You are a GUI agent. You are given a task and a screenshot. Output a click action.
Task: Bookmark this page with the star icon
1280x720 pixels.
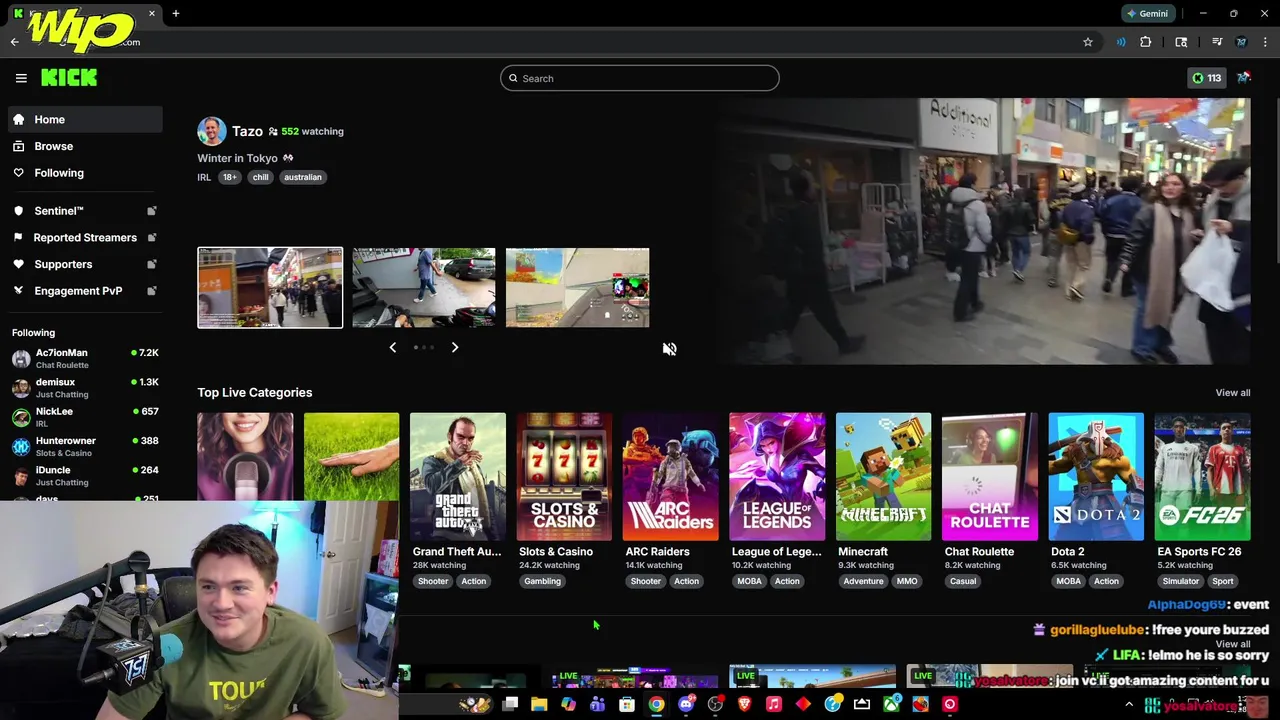[x=1088, y=42]
